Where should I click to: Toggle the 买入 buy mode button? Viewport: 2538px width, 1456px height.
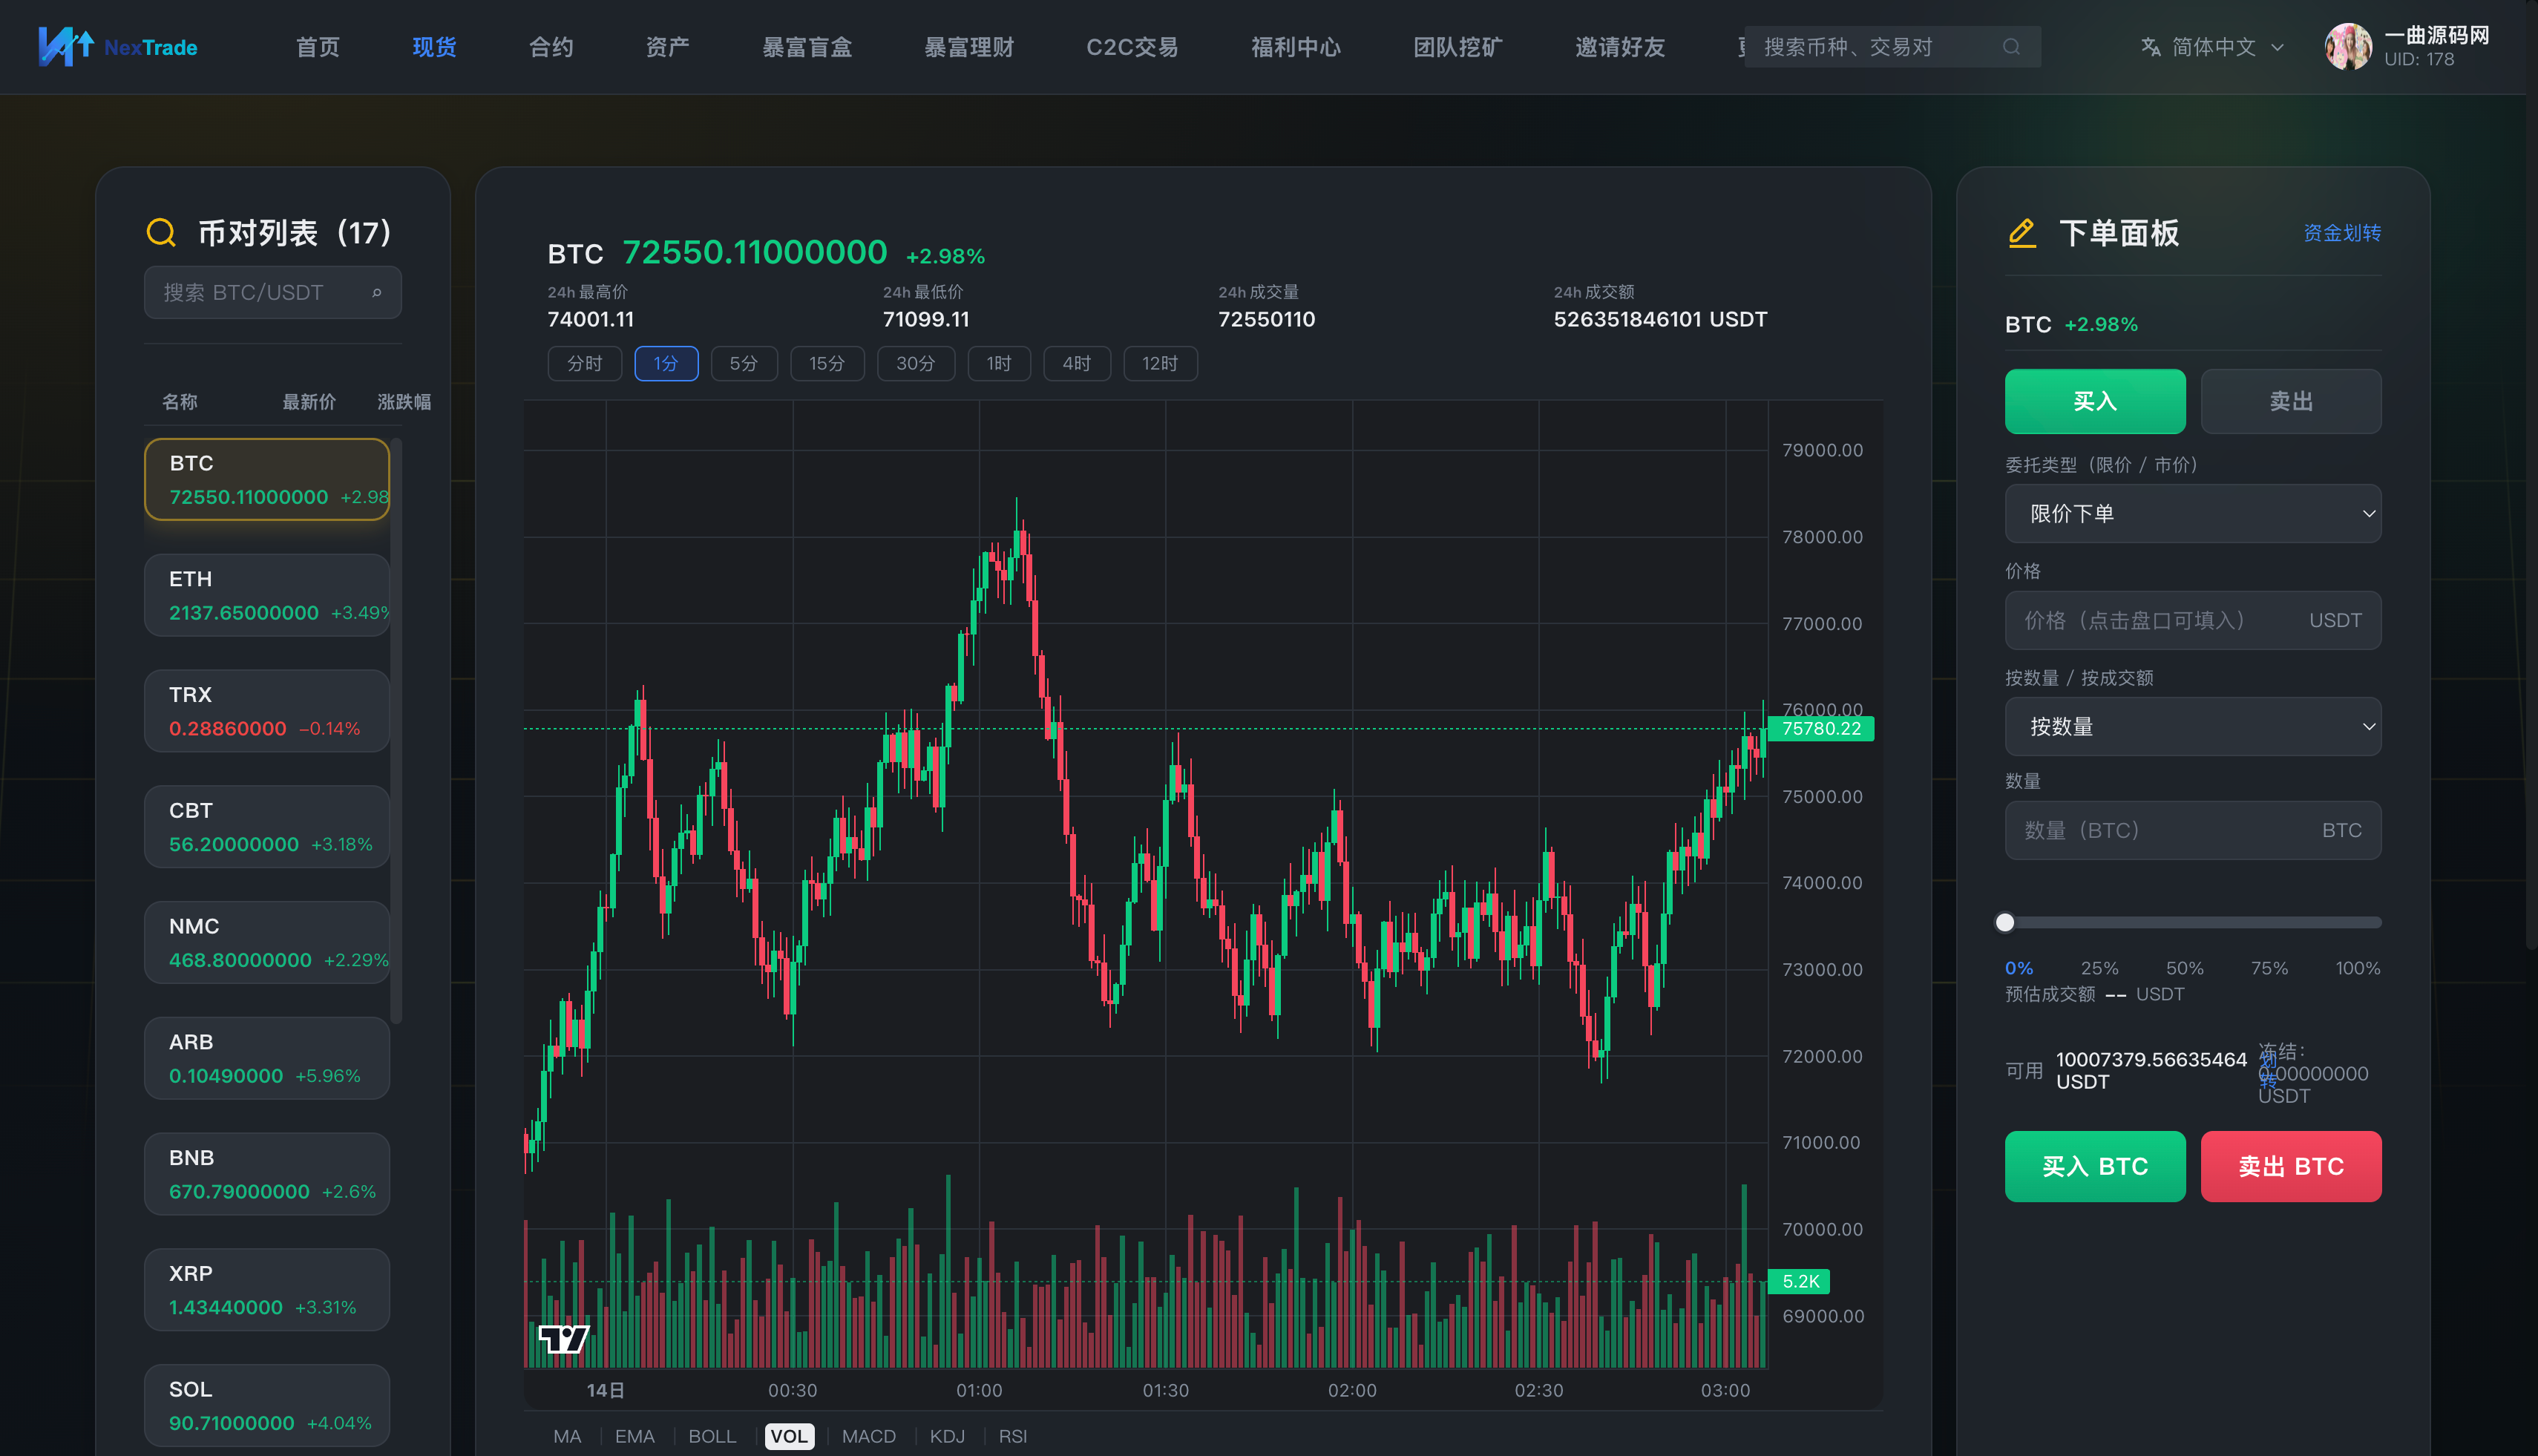click(2094, 401)
